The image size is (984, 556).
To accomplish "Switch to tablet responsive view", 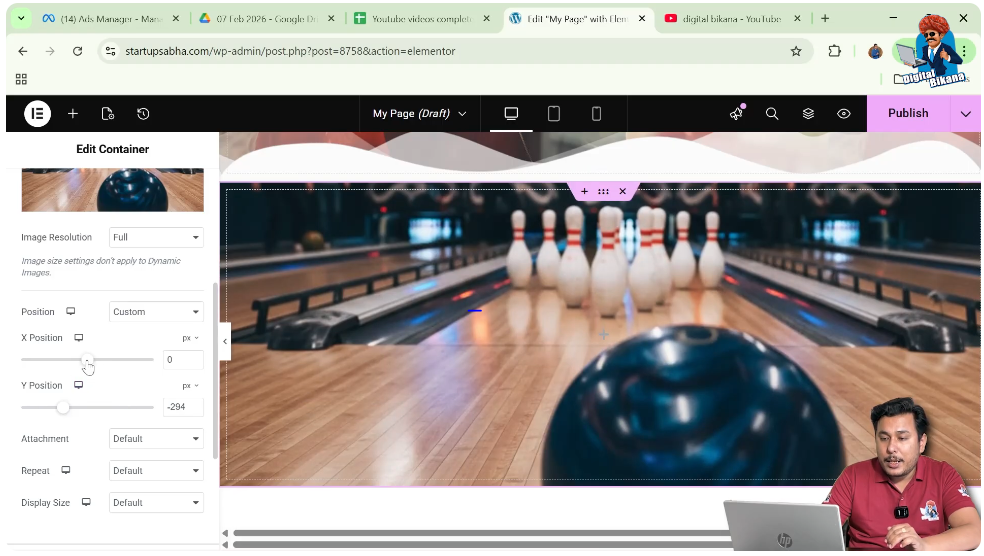I will [554, 114].
